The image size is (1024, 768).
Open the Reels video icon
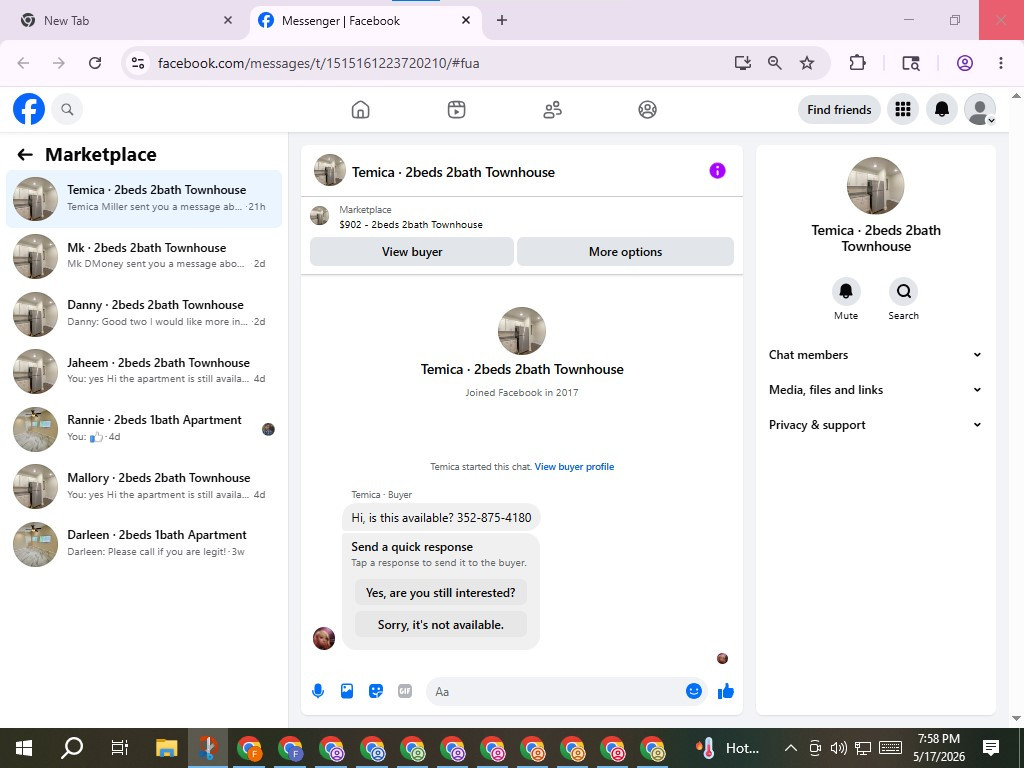456,109
